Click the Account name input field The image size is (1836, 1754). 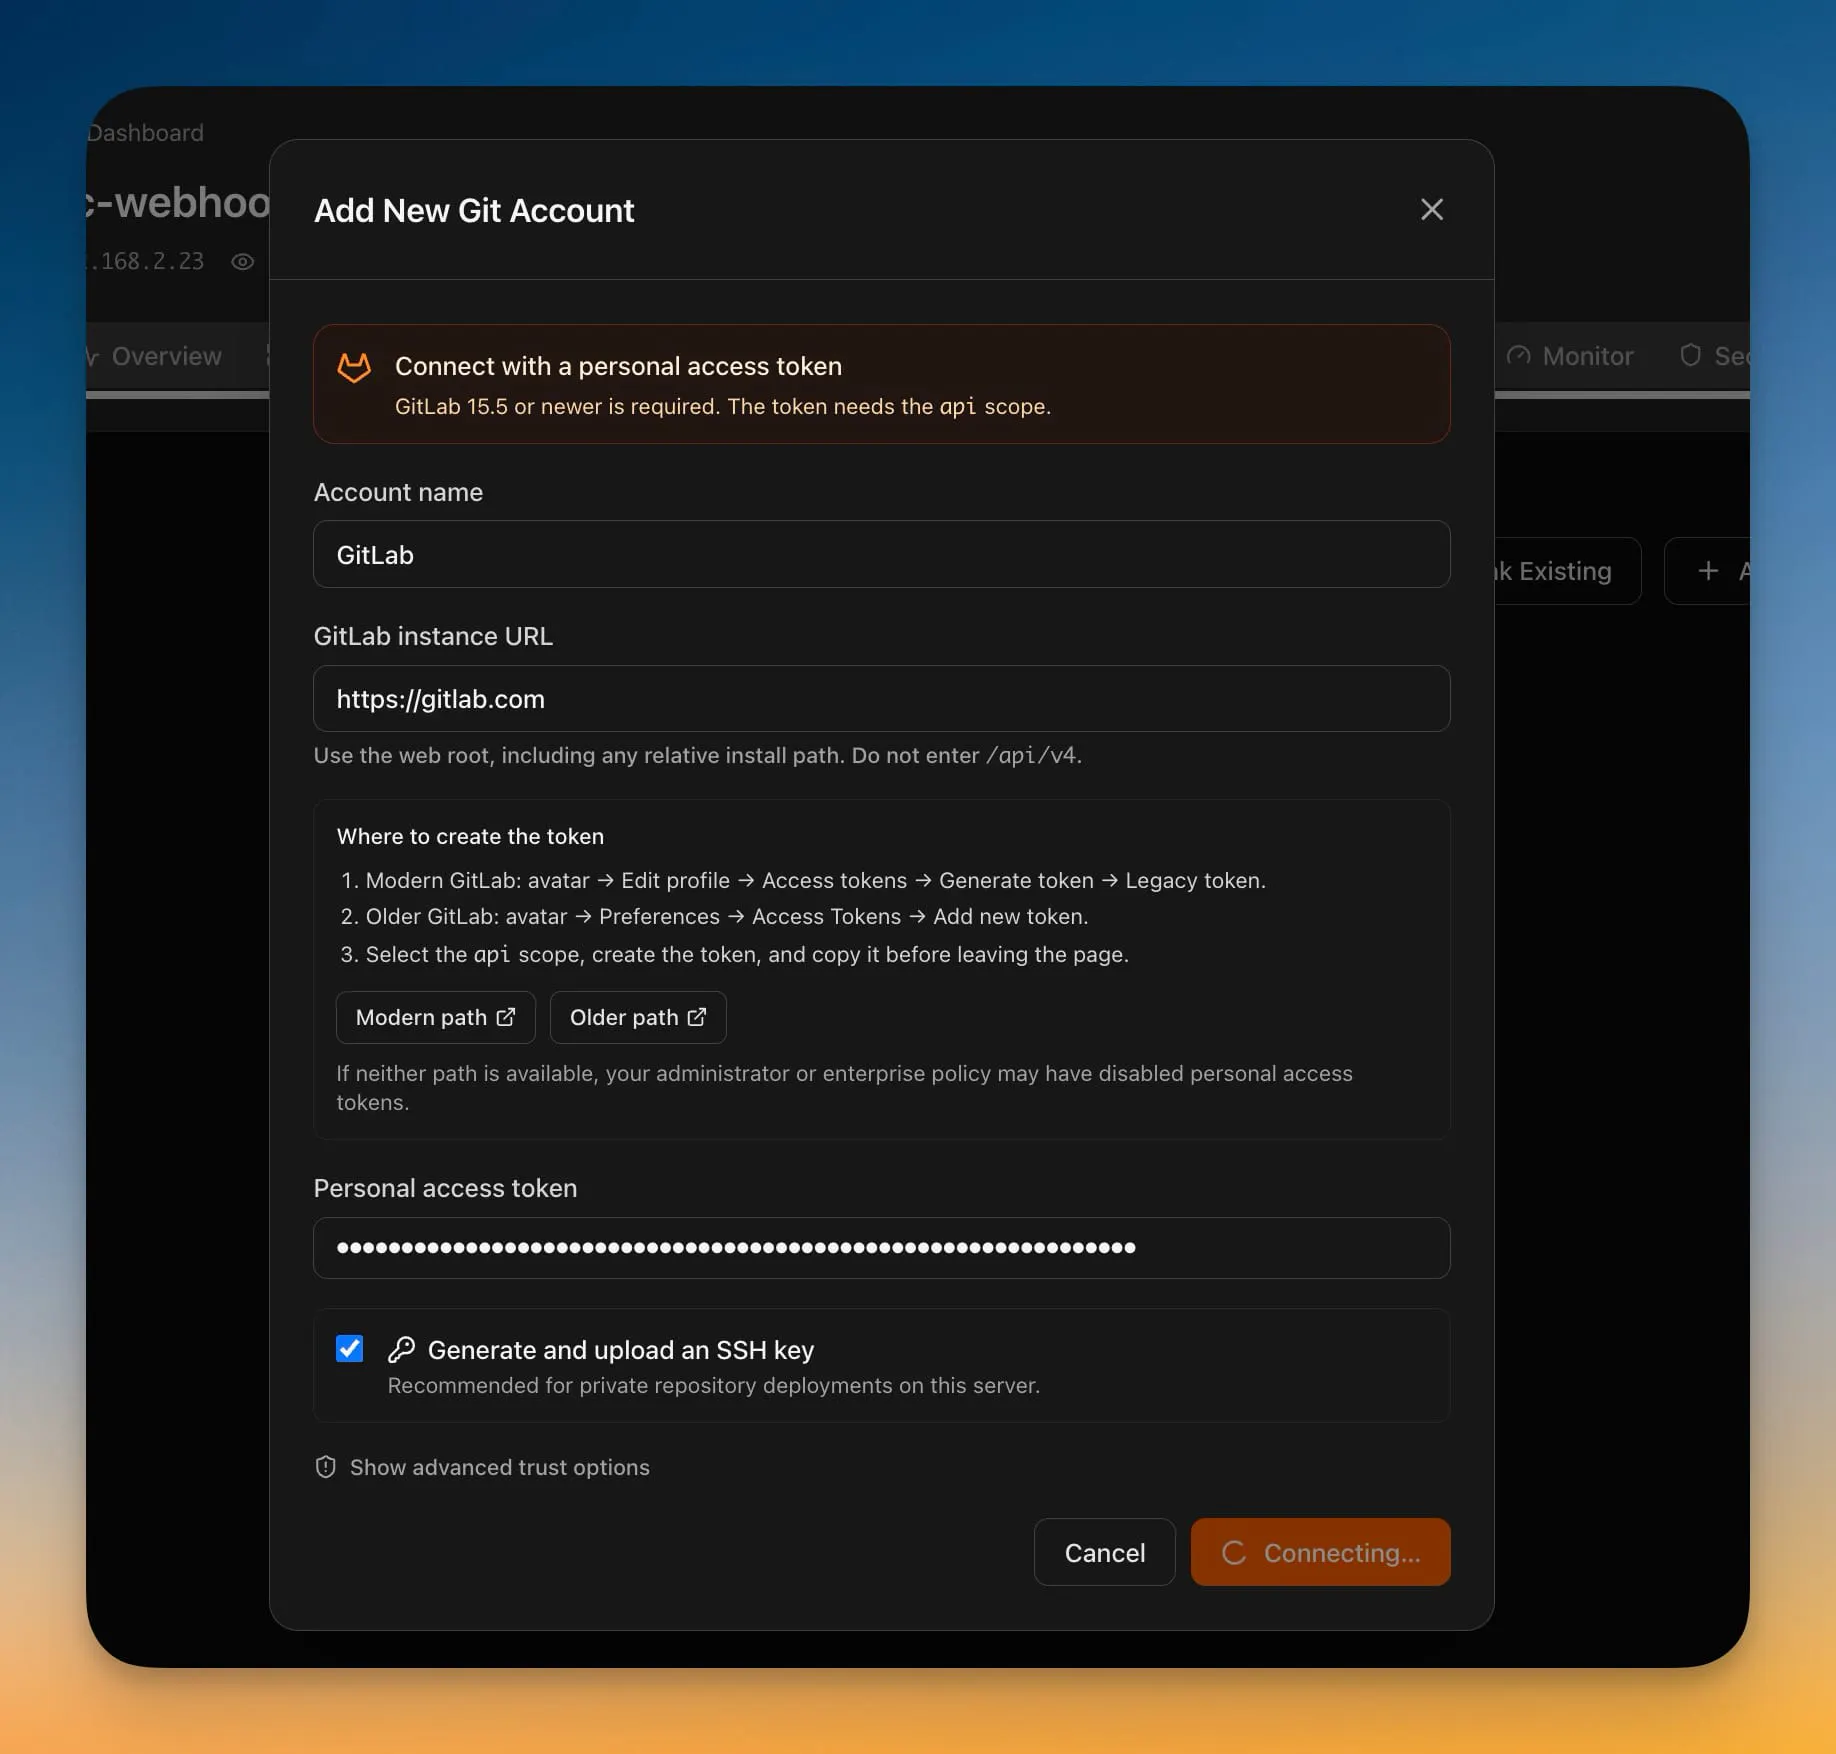coord(881,554)
